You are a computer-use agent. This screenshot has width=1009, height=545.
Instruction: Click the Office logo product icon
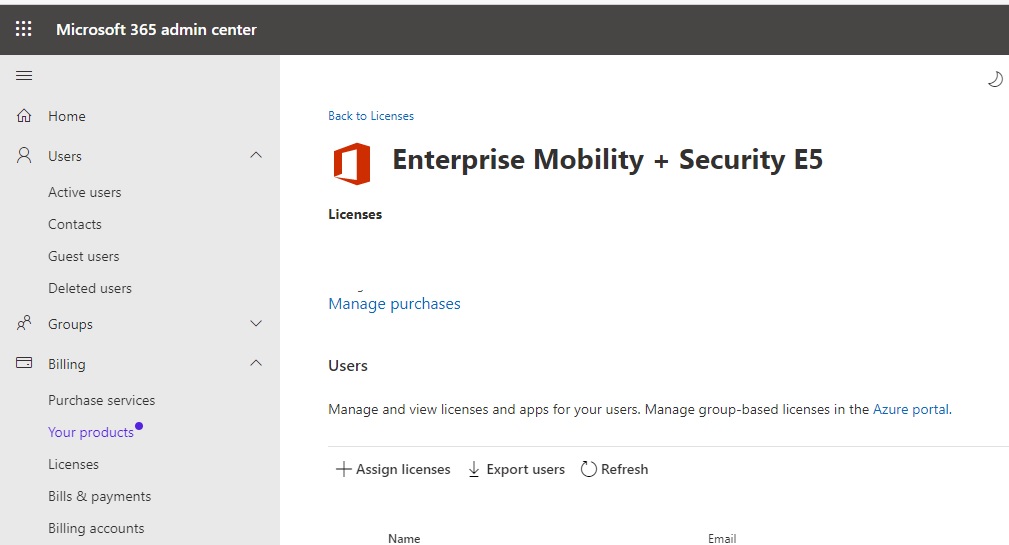pos(352,163)
